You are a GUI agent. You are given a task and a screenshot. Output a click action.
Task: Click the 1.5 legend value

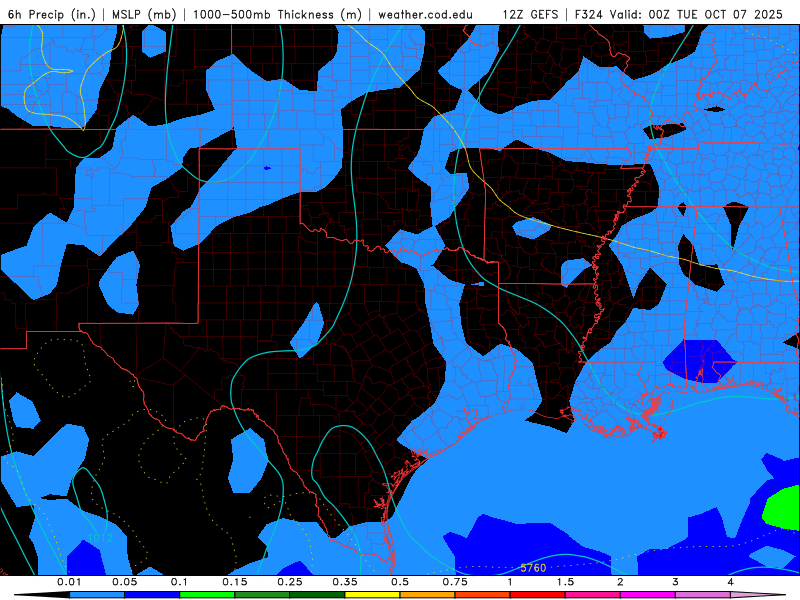point(565,582)
